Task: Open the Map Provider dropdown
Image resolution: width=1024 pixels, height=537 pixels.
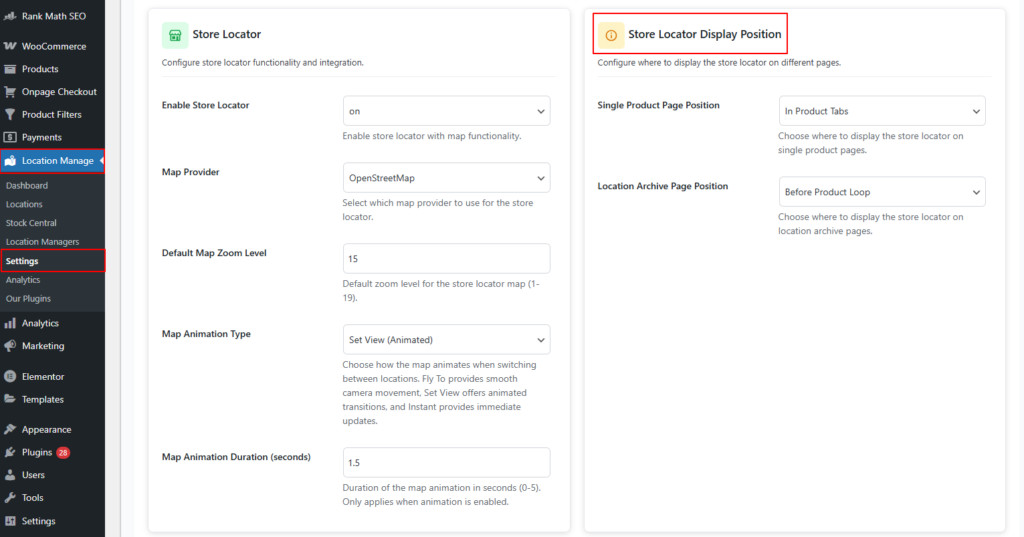Action: tap(446, 178)
